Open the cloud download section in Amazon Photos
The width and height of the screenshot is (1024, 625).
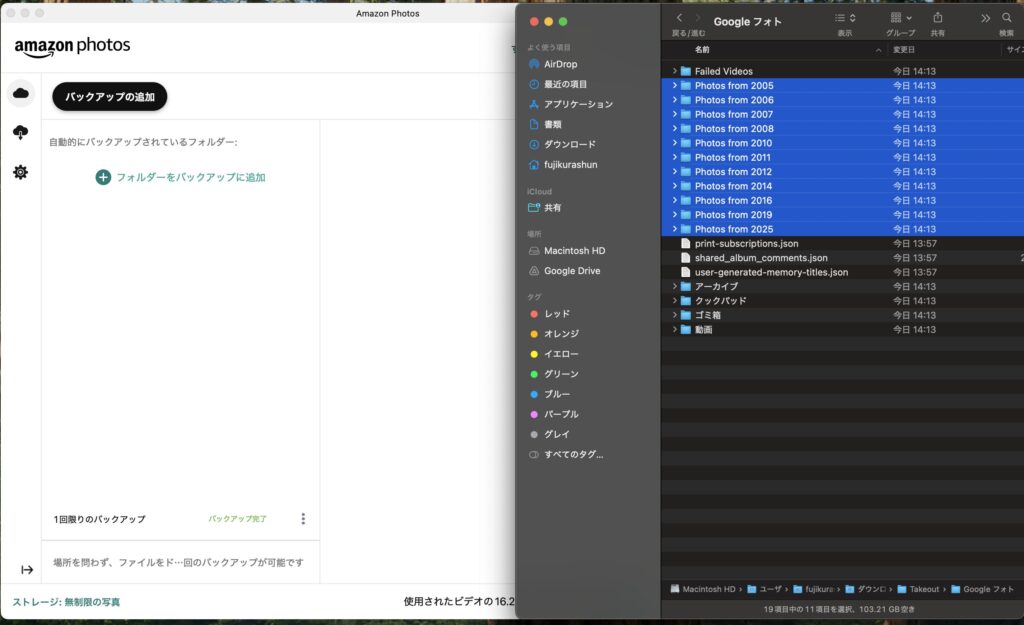[x=21, y=133]
